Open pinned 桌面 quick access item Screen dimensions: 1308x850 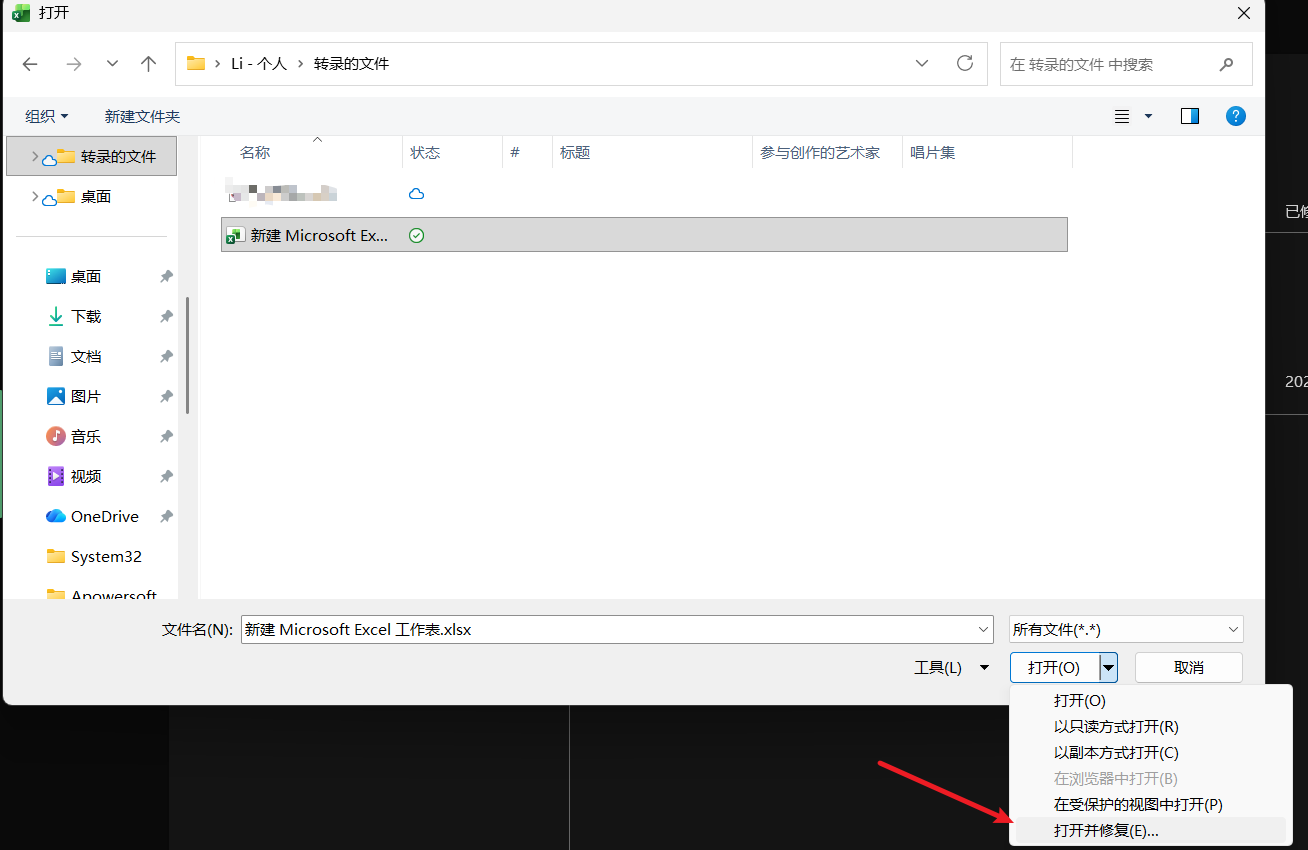(x=86, y=276)
